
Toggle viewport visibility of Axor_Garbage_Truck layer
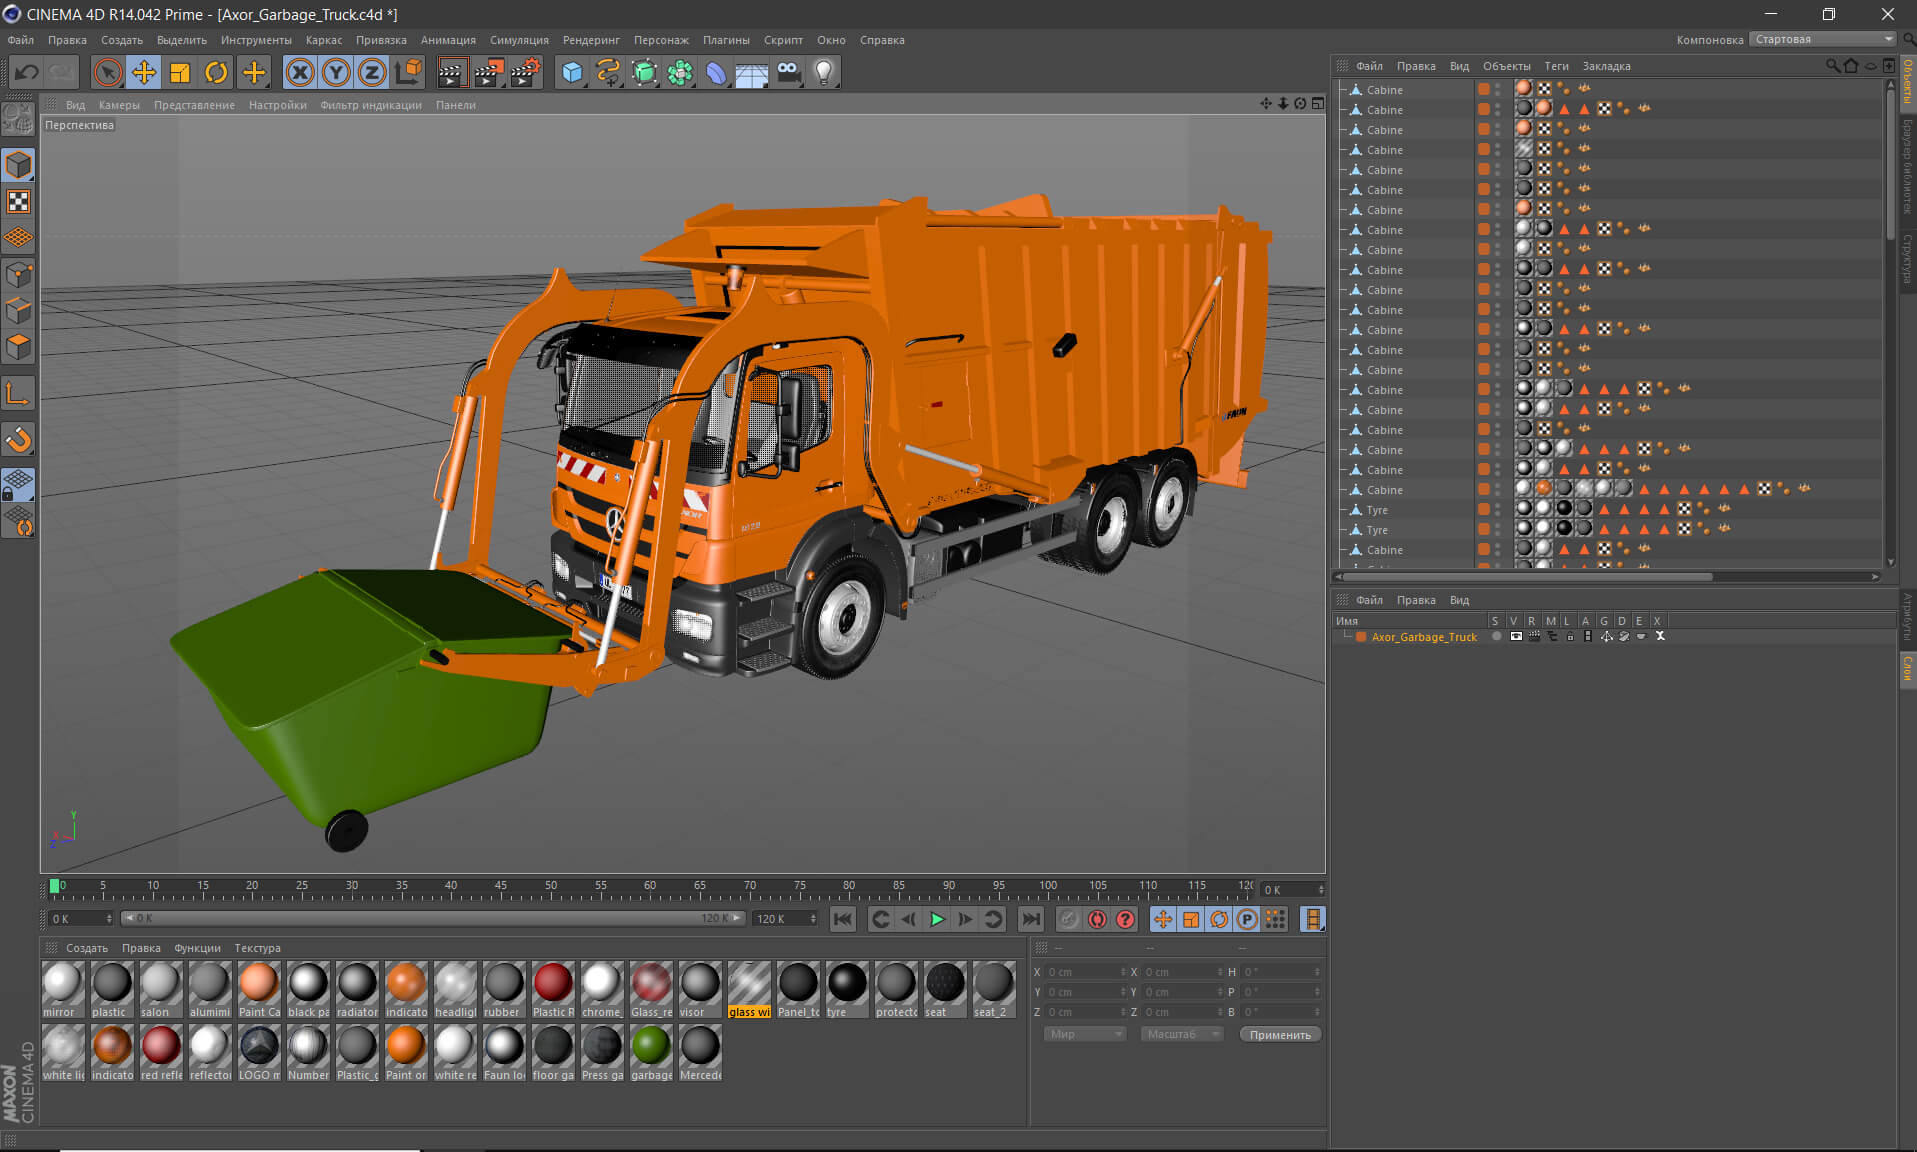1516,637
